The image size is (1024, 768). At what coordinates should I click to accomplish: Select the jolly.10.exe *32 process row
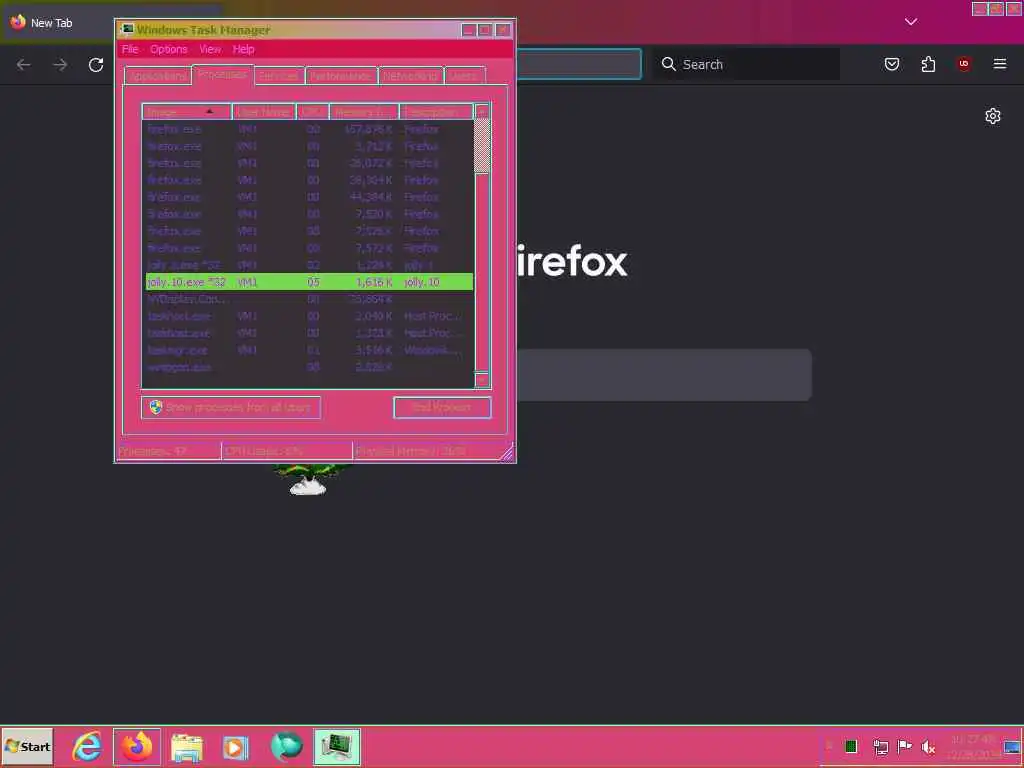(x=310, y=282)
